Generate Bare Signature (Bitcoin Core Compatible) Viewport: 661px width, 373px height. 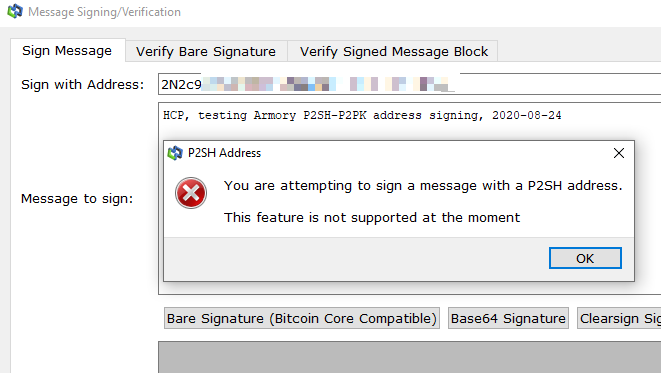[x=302, y=318]
